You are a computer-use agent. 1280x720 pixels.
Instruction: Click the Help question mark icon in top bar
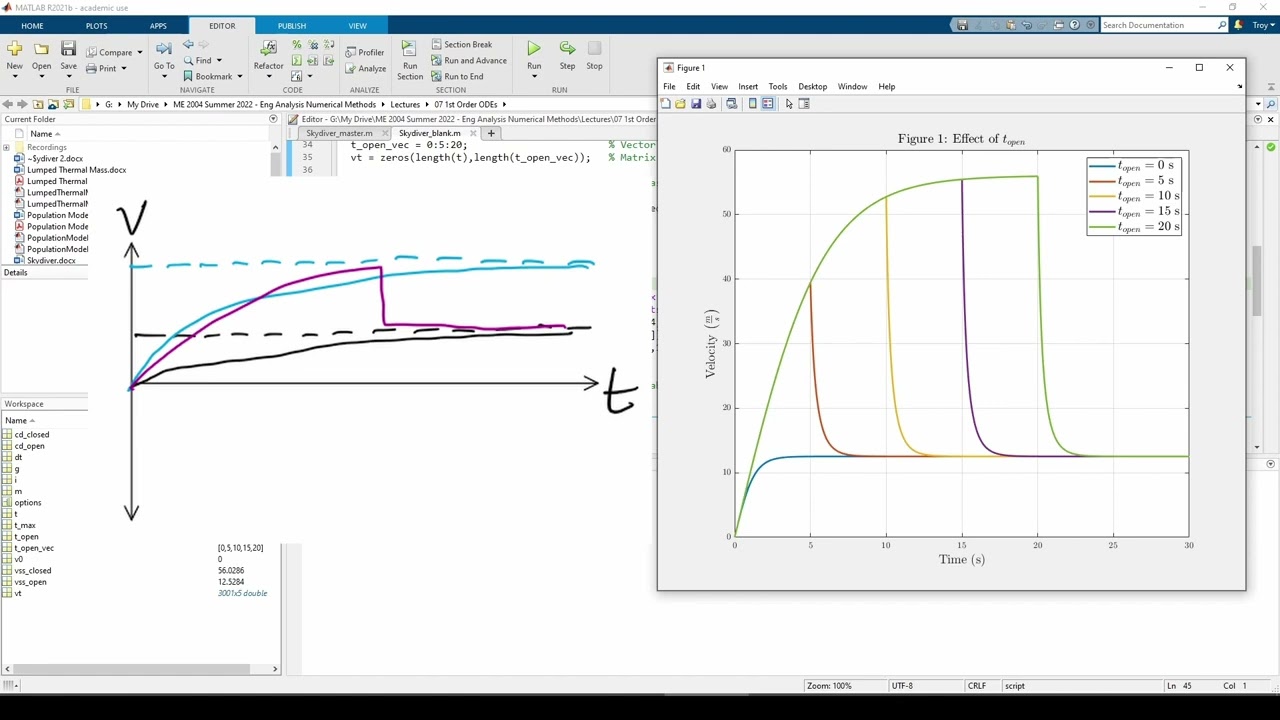point(1075,25)
